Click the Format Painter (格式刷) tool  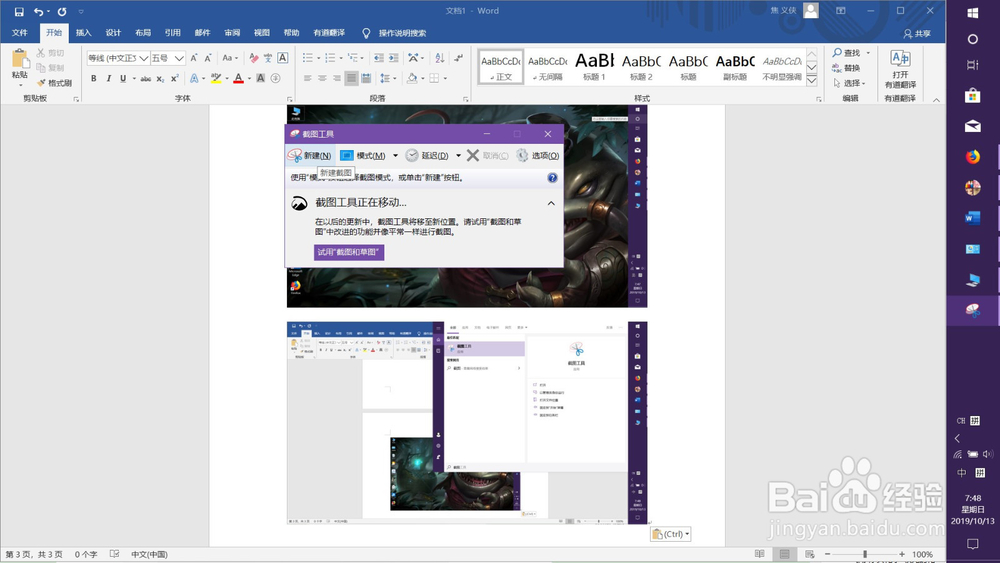(x=54, y=83)
